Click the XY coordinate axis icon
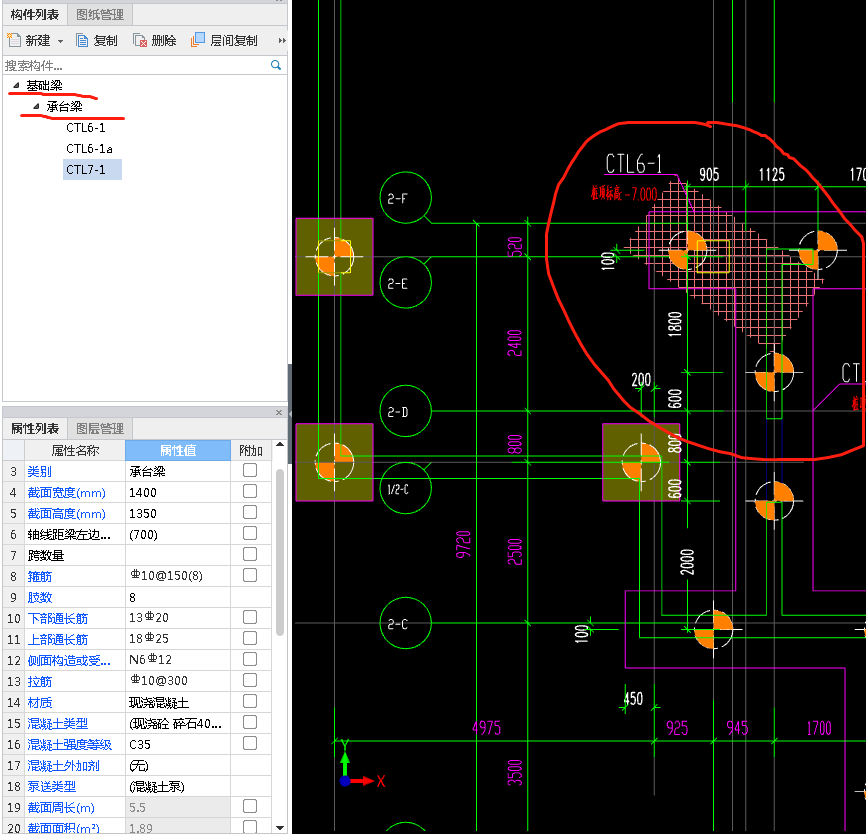This screenshot has height=834, width=866. pos(361,765)
